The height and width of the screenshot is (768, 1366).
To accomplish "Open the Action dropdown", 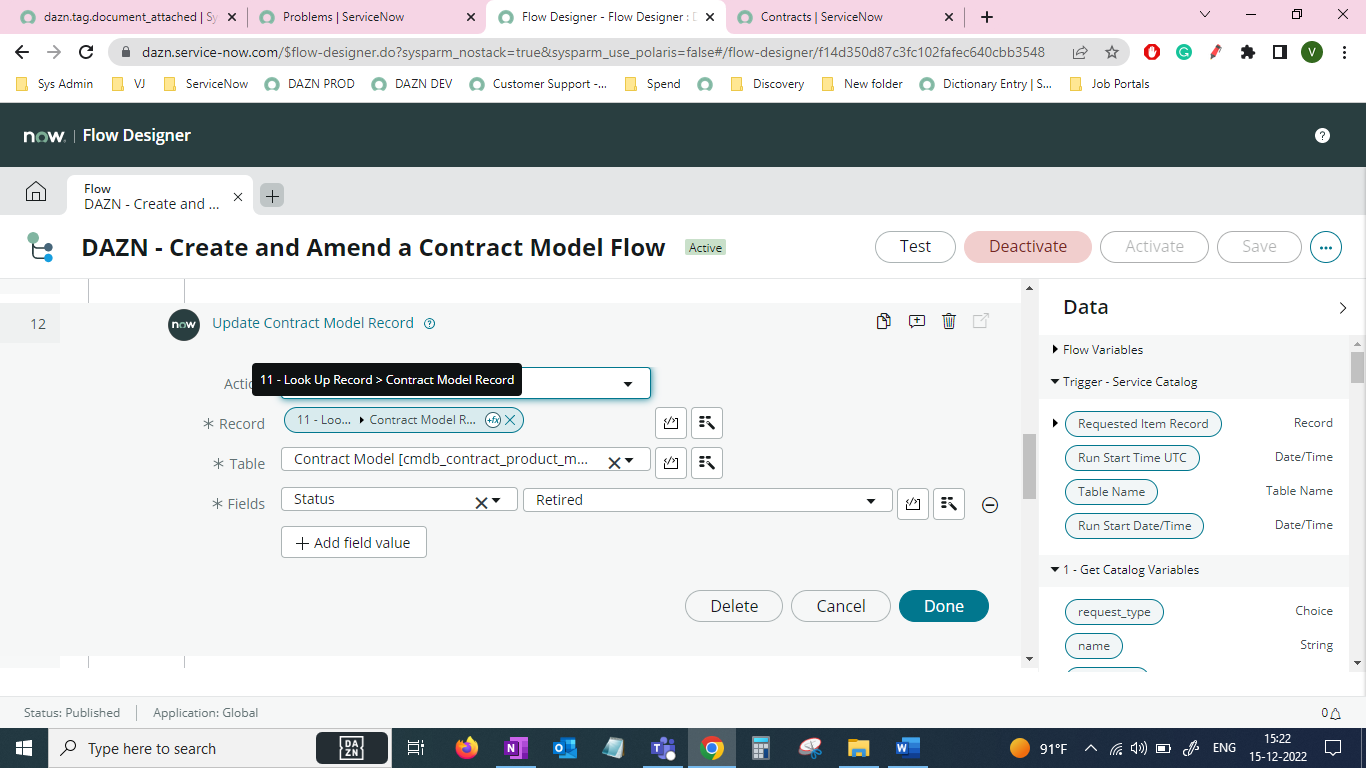I will tap(628, 384).
